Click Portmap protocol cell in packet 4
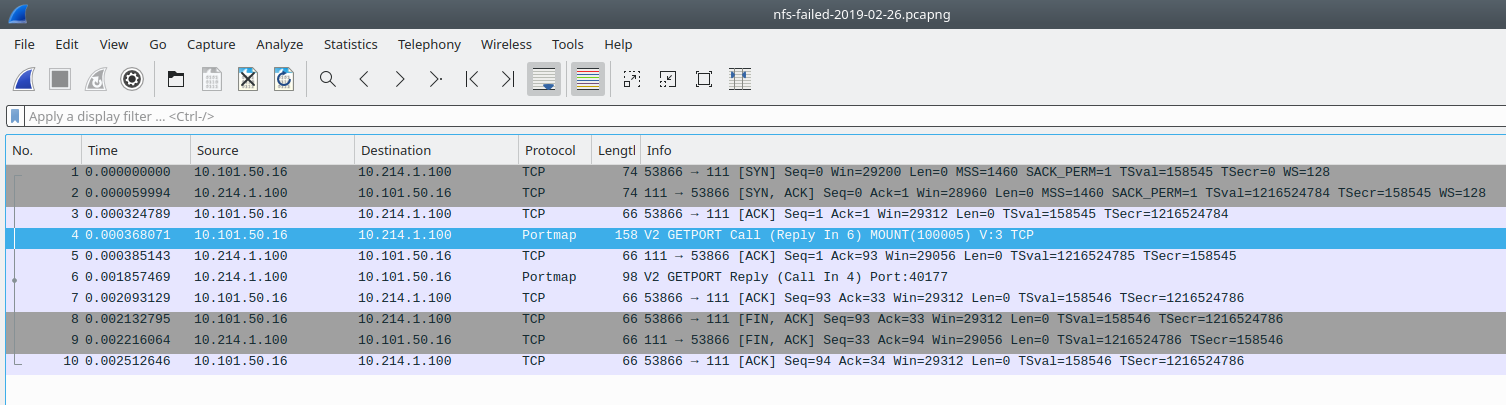The width and height of the screenshot is (1506, 405). tap(549, 235)
